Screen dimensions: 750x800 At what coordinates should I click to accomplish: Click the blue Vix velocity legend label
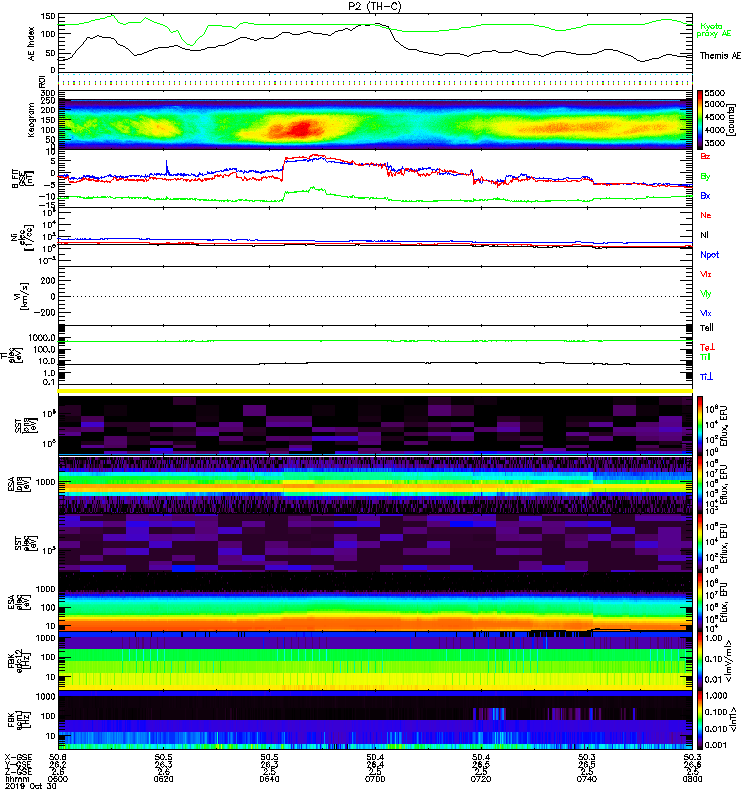(706, 313)
